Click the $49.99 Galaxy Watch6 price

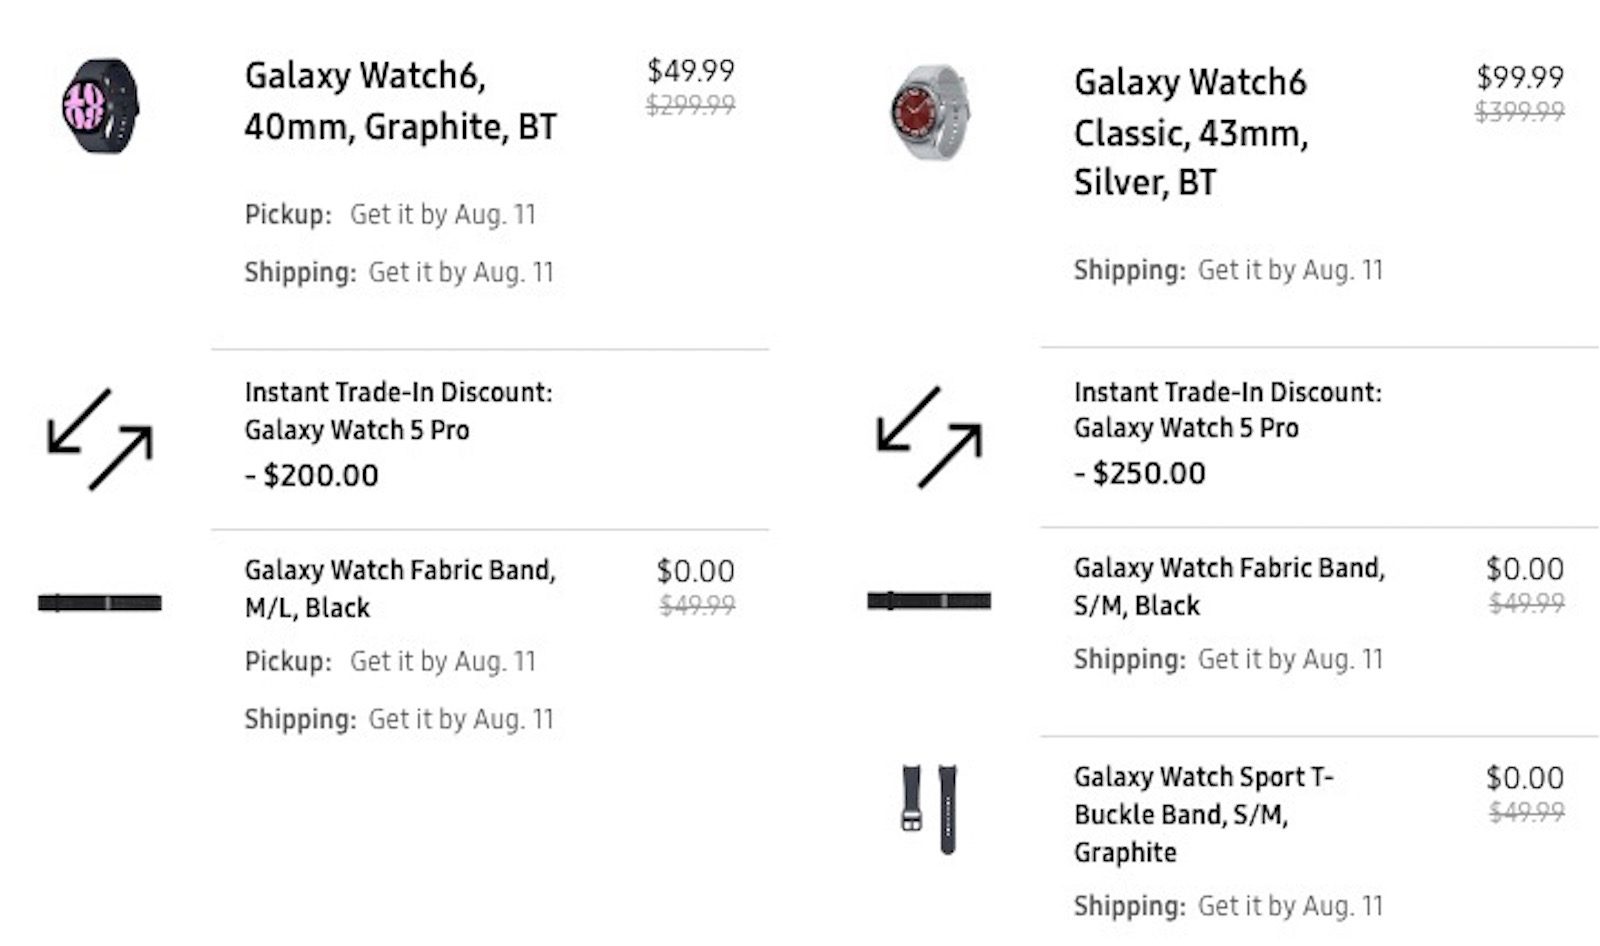coord(690,71)
